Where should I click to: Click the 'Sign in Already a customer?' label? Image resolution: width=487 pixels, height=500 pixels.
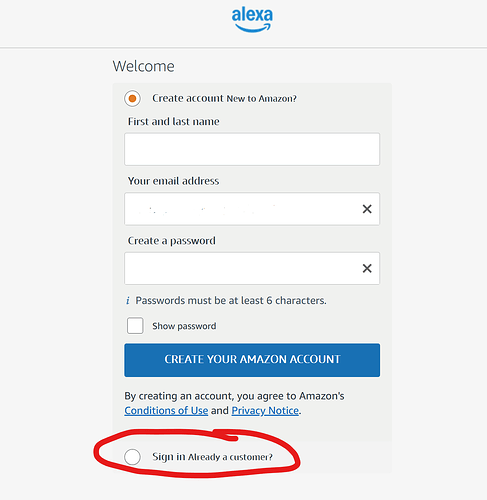(x=212, y=457)
